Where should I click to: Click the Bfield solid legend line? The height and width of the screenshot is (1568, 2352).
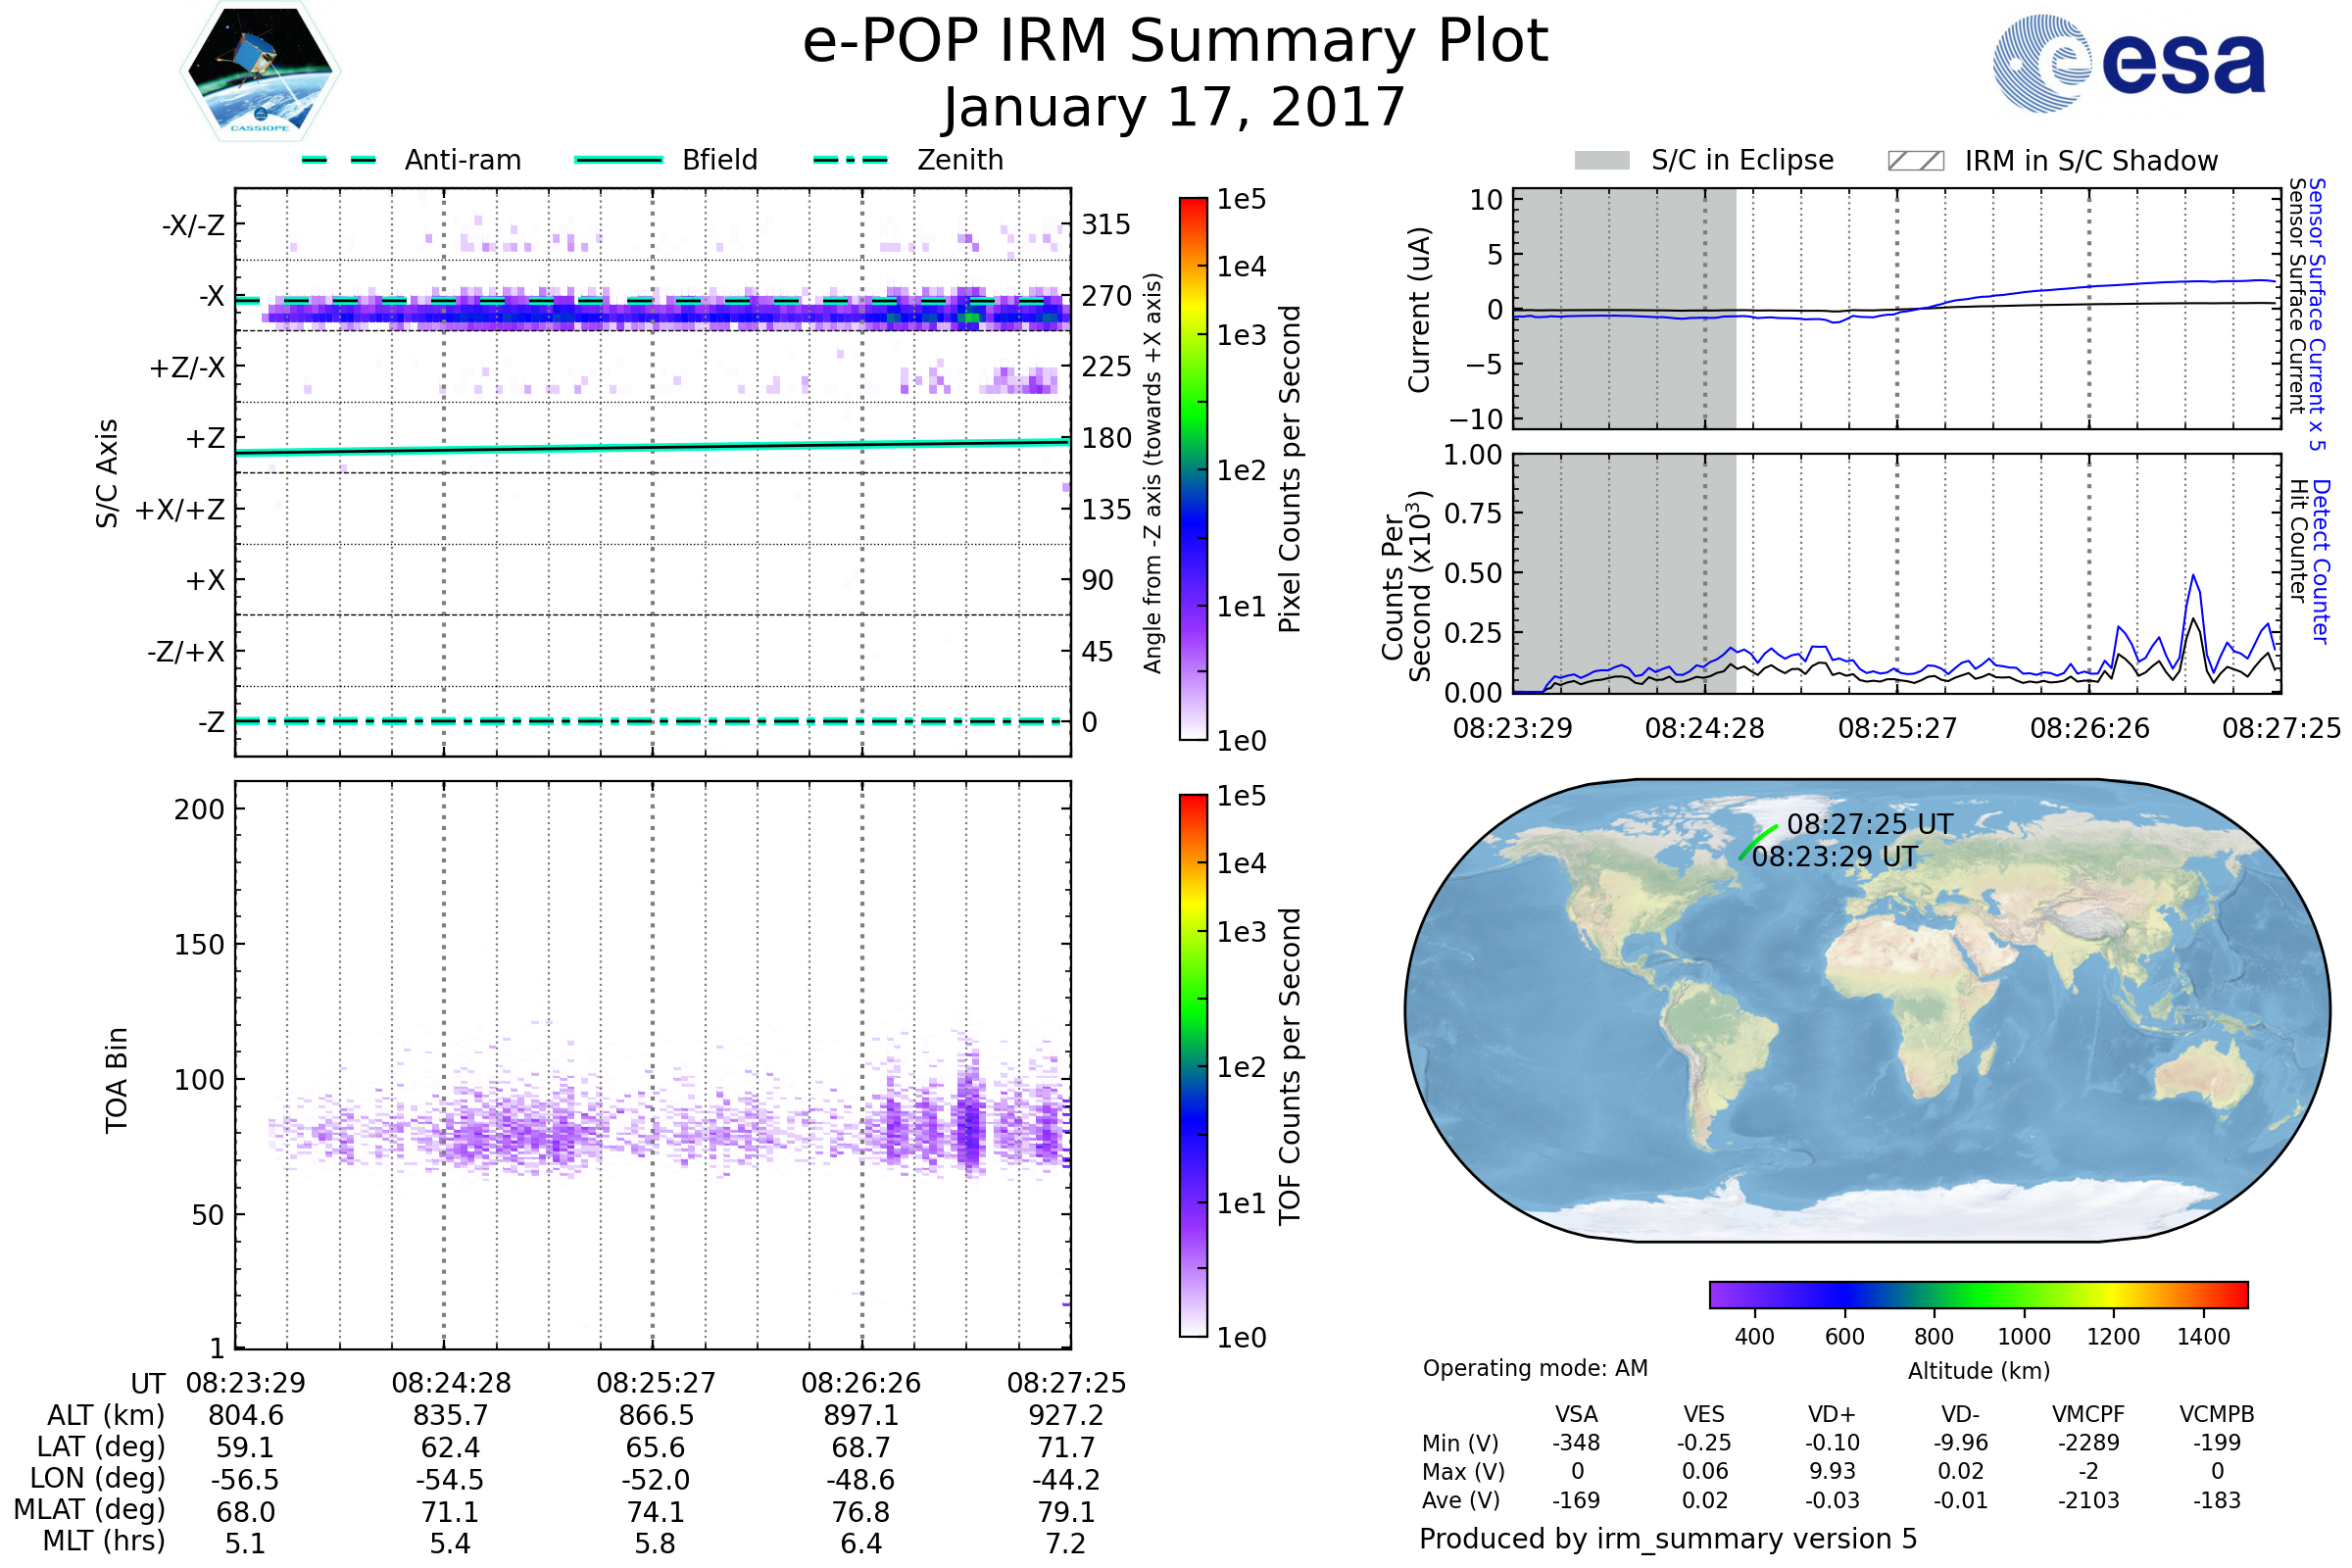(619, 160)
